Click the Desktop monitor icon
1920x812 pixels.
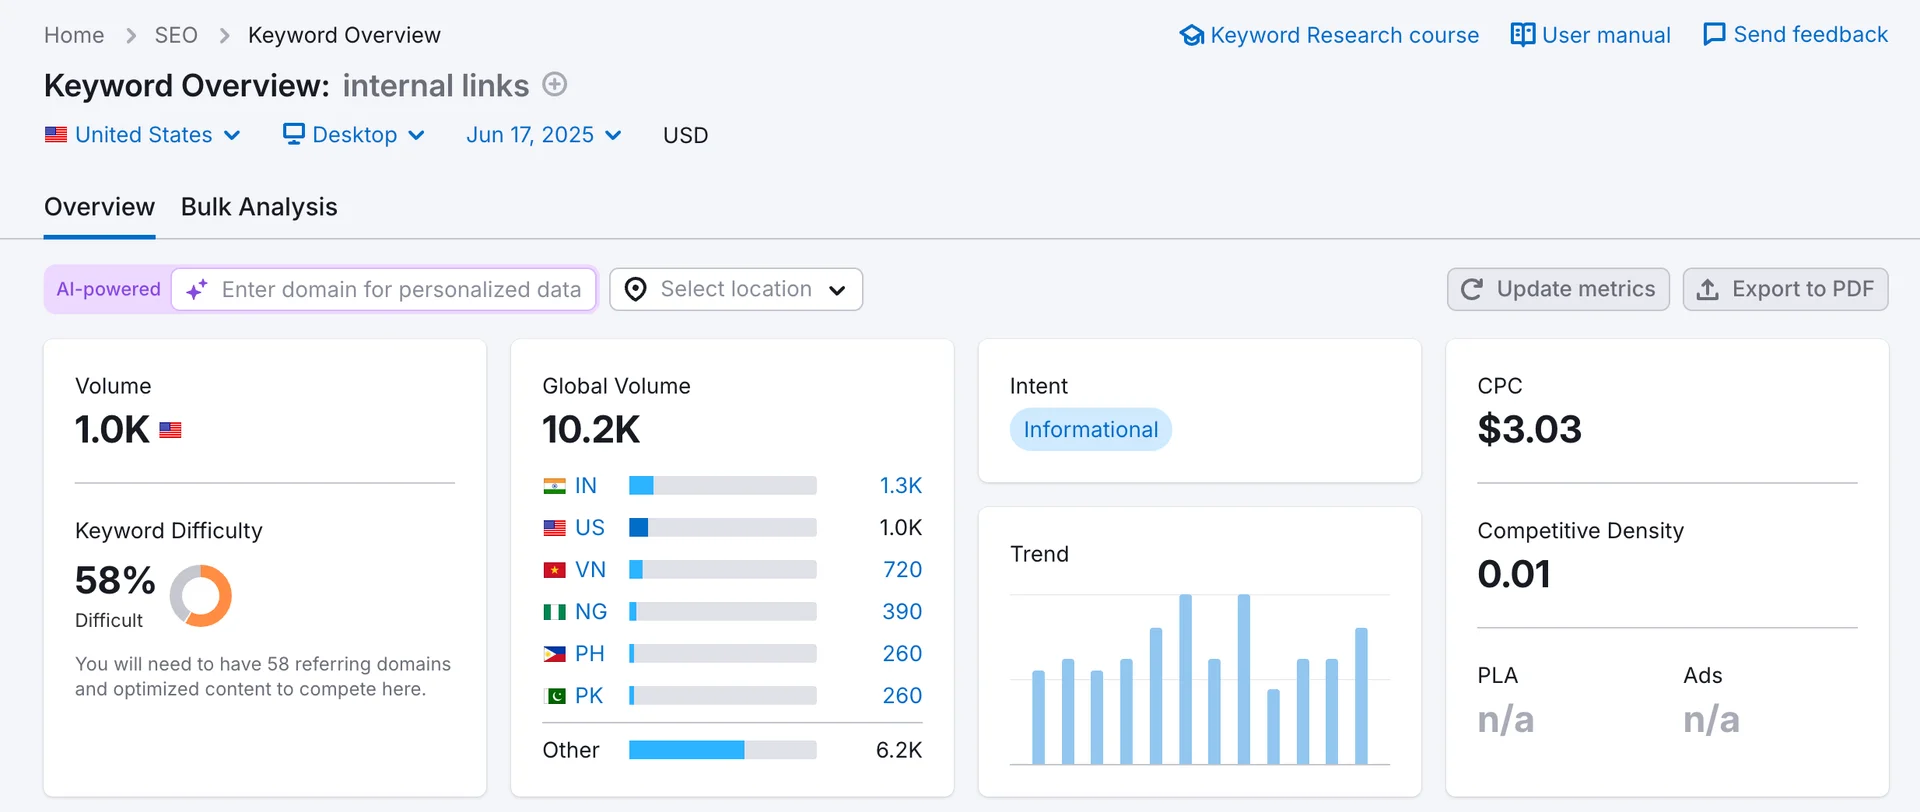coord(293,134)
